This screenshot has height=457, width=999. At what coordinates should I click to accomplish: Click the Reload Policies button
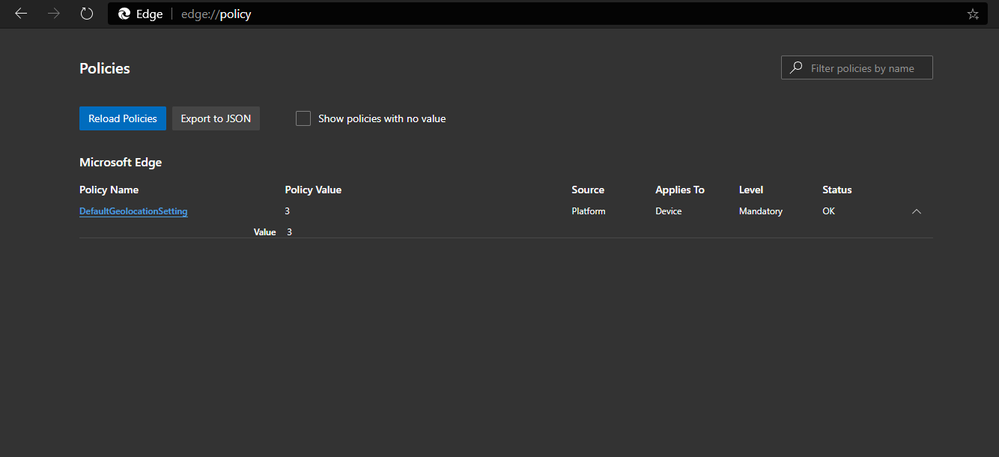point(122,119)
